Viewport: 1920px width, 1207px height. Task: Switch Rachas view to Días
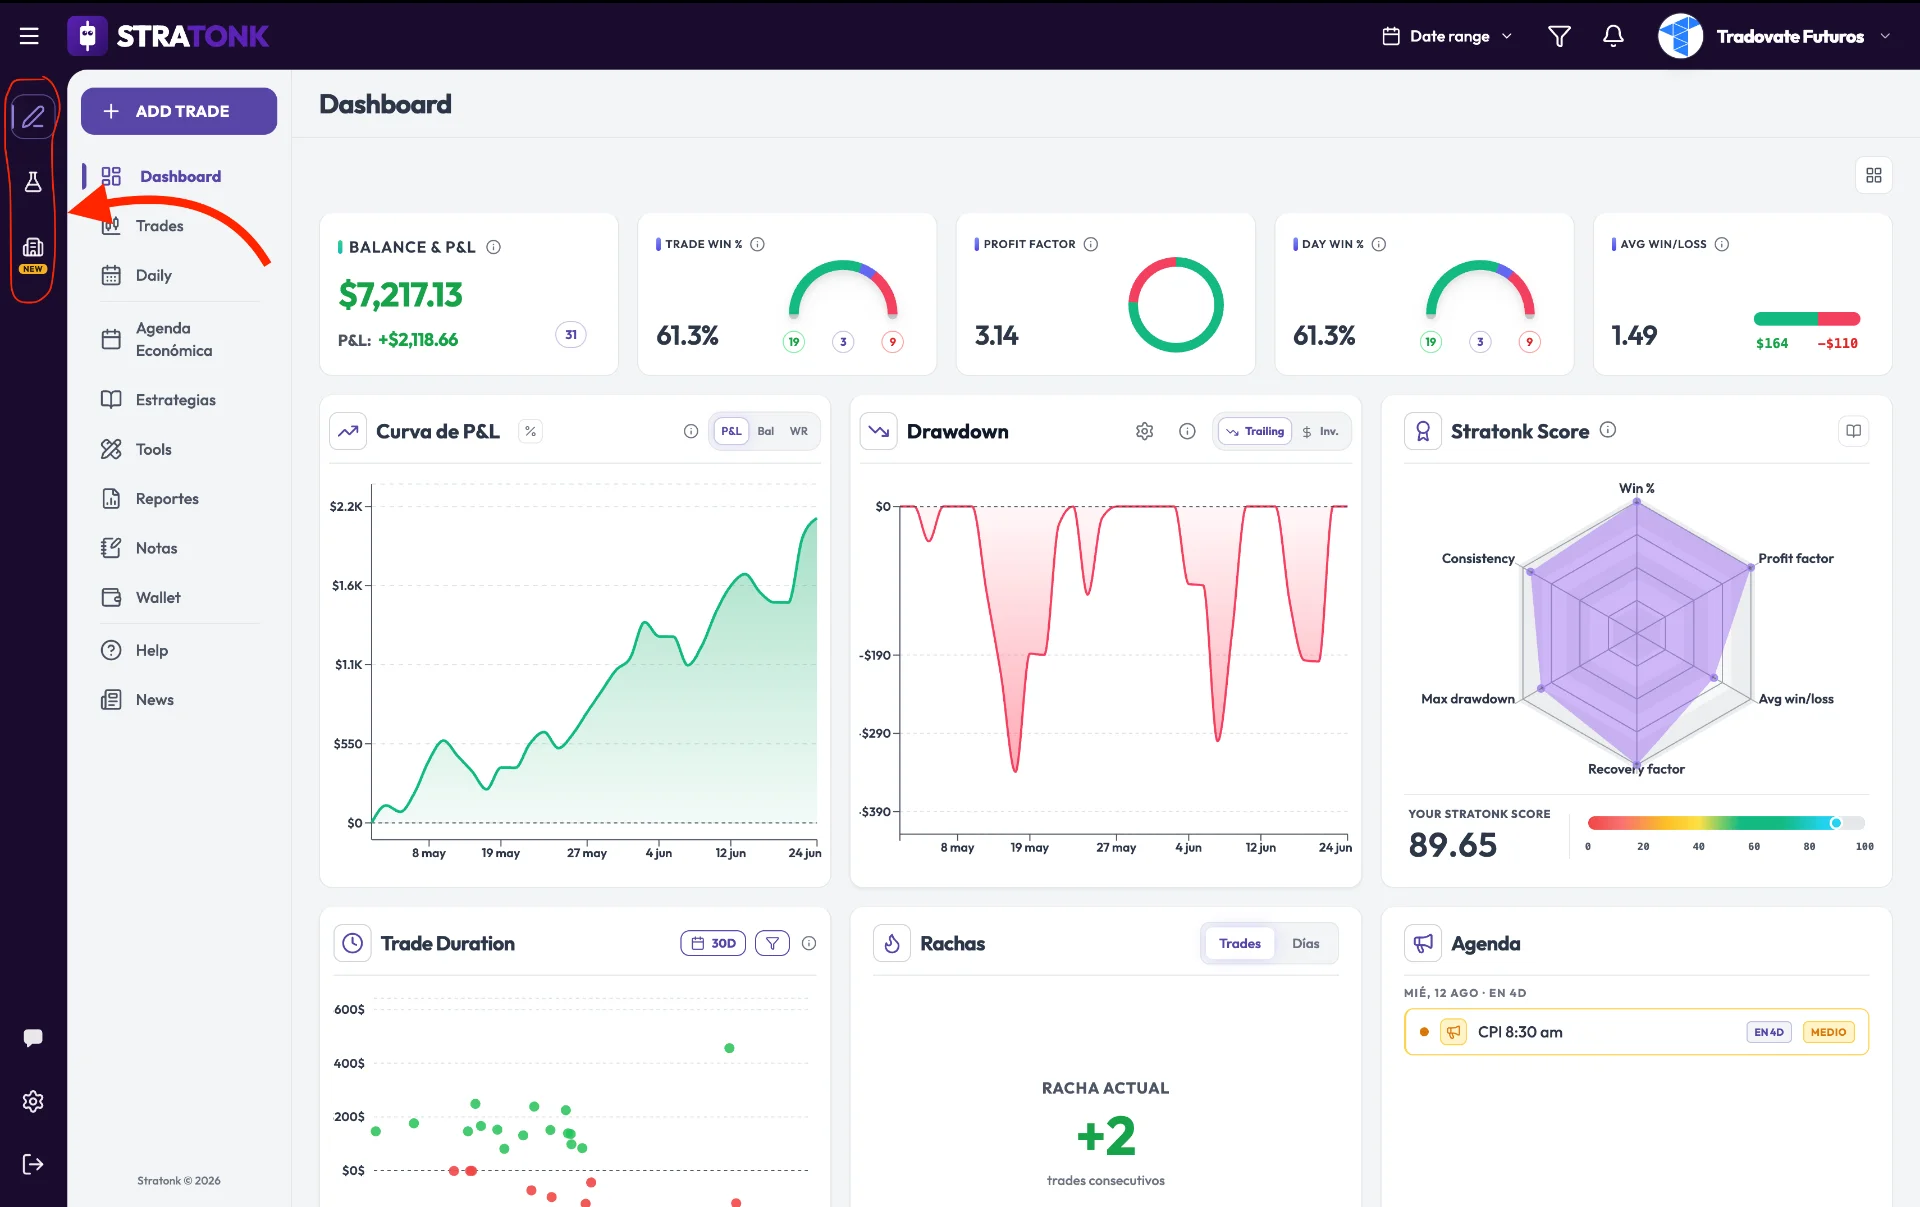tap(1305, 943)
